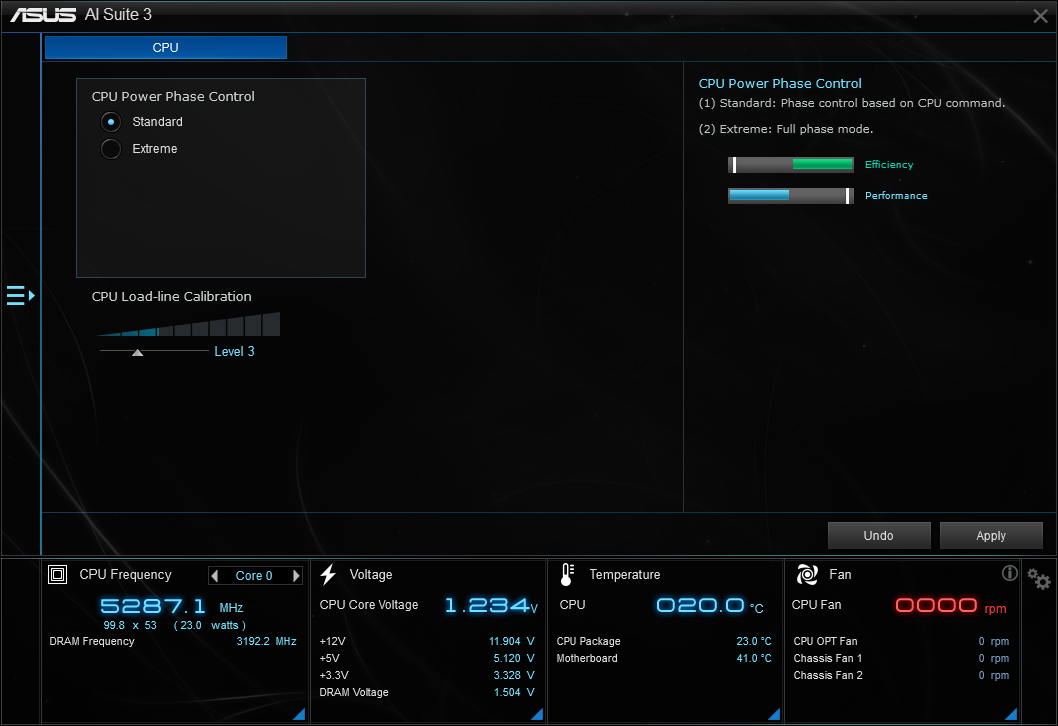Click the 99.8 x 53 multiplier text
This screenshot has height=726, width=1058.
pyautogui.click(x=130, y=625)
